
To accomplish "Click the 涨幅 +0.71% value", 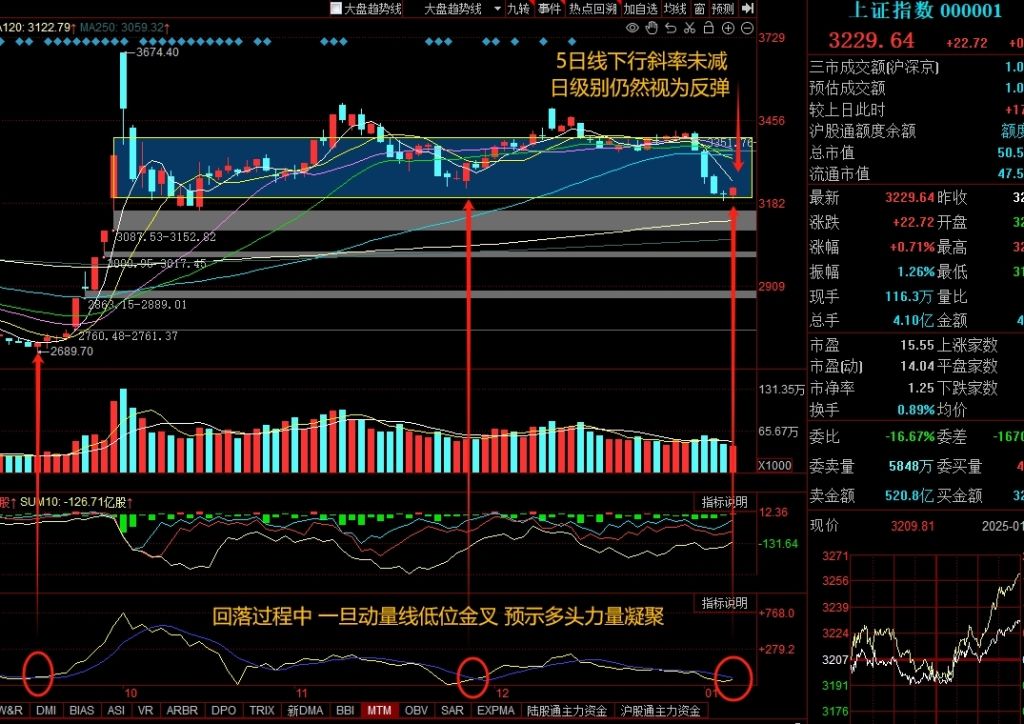I will pyautogui.click(x=912, y=247).
